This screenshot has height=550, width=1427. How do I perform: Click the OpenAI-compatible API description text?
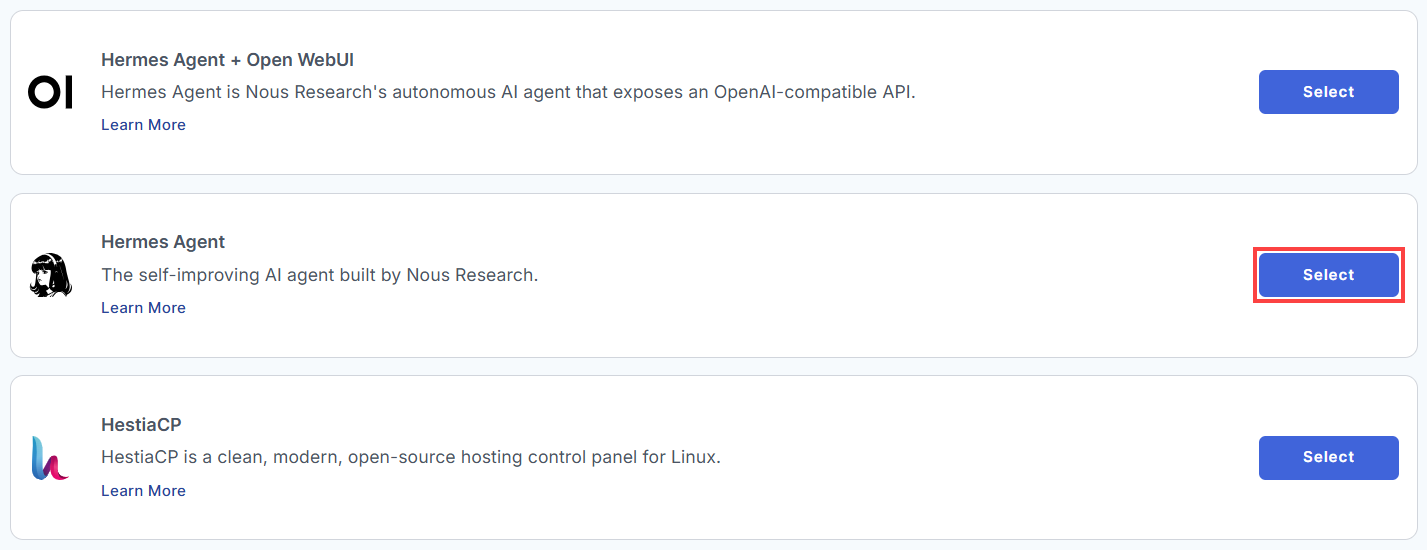tap(508, 92)
